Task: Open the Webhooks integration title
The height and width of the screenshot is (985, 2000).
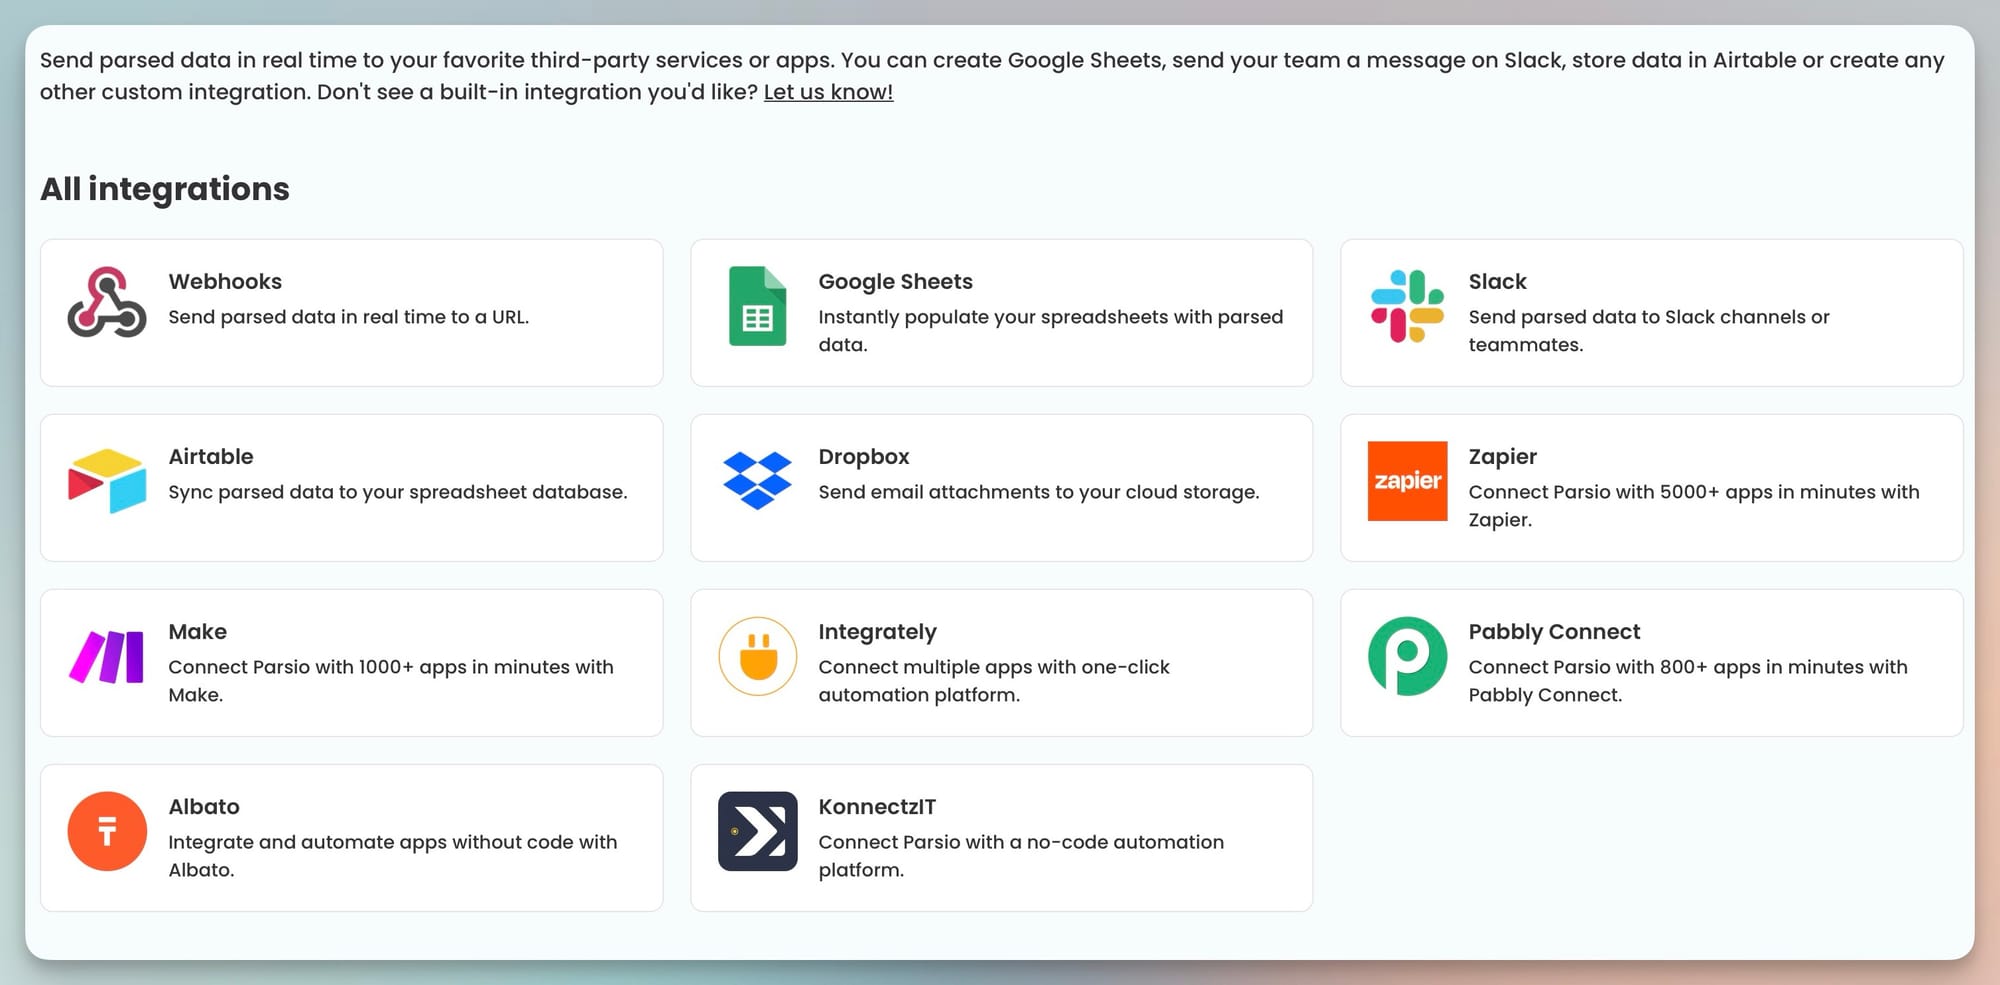Action: (225, 282)
